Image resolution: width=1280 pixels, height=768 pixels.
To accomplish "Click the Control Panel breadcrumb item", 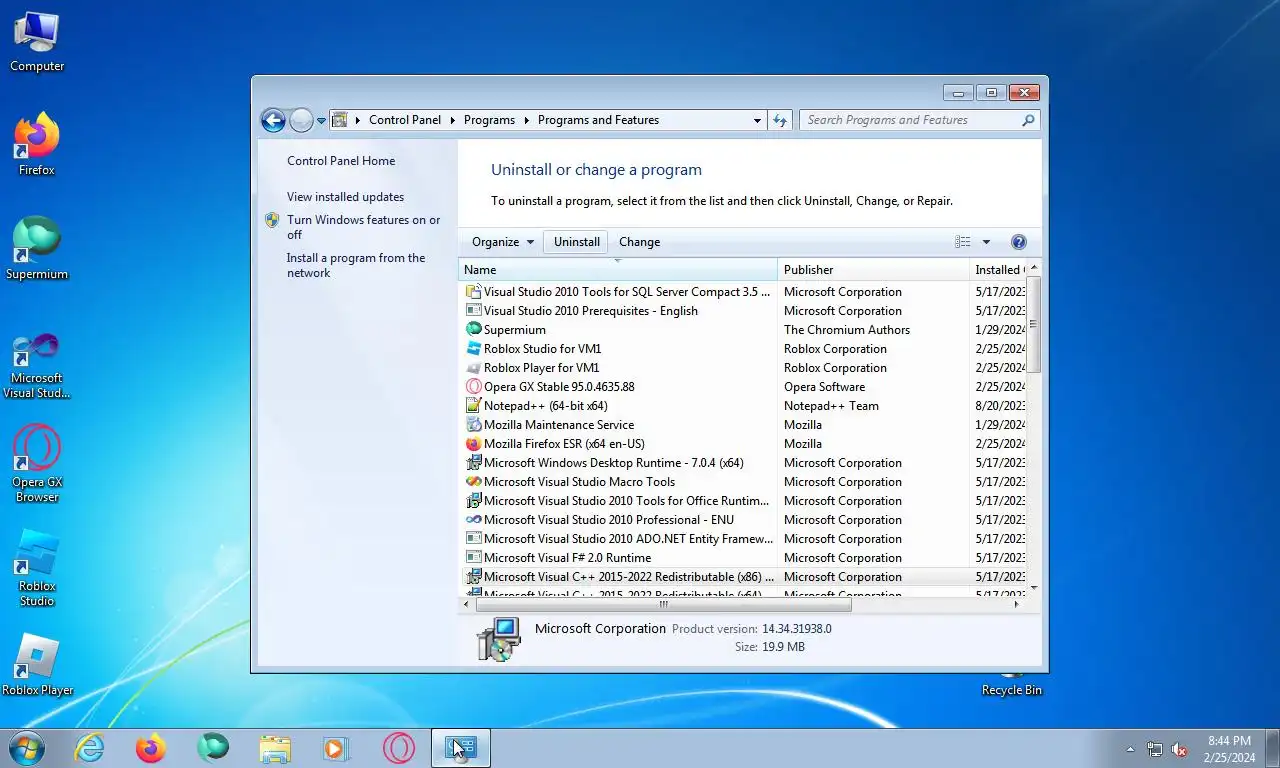I will pos(405,120).
